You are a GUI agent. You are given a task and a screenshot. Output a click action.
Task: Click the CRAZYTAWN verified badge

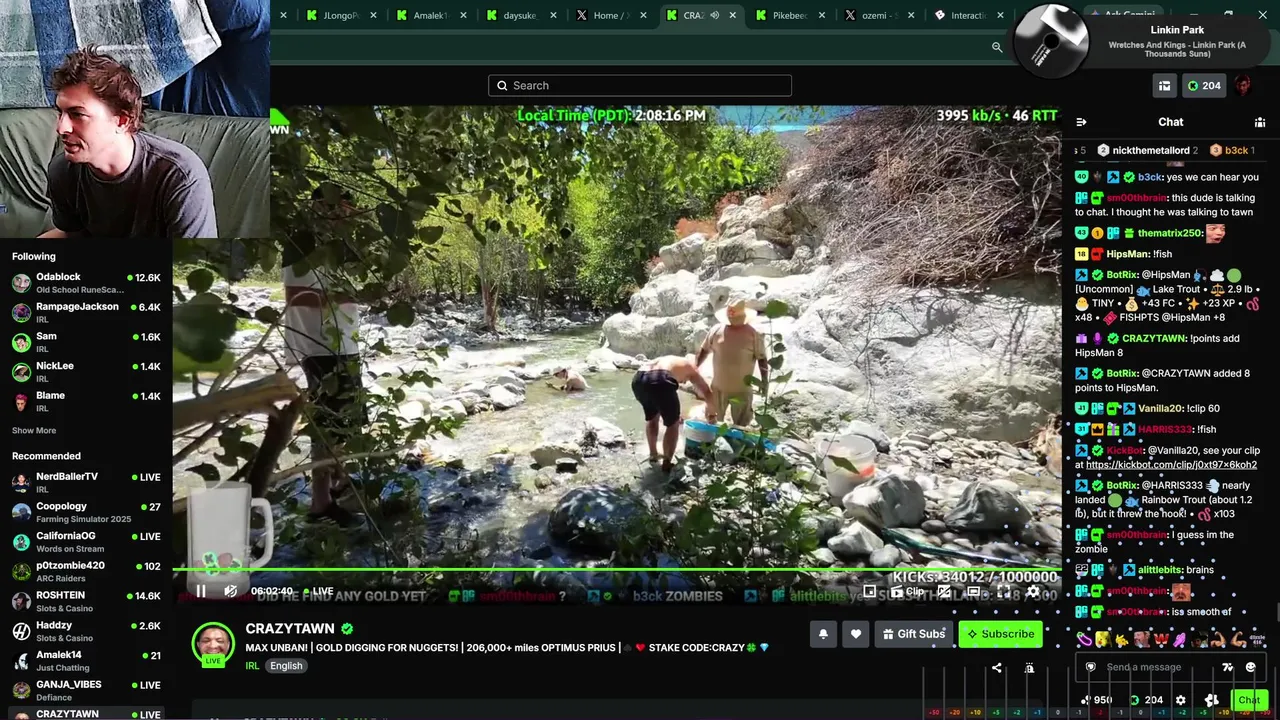click(347, 629)
